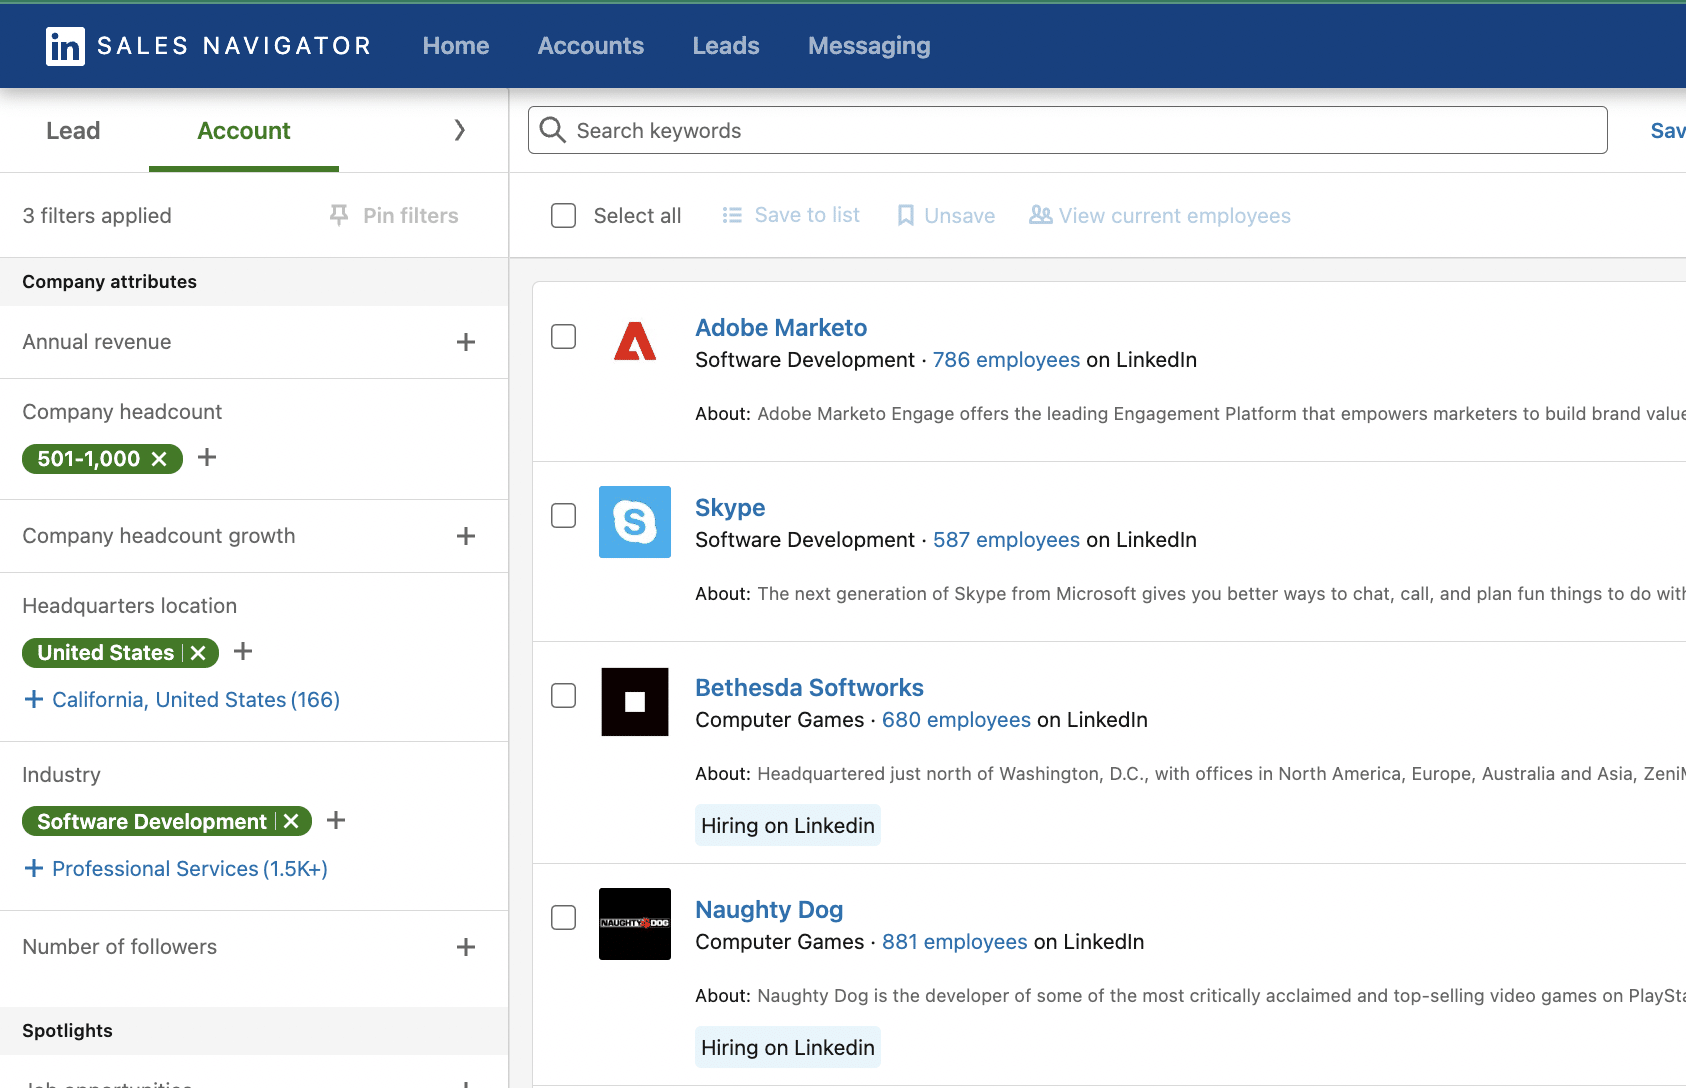Image resolution: width=1686 pixels, height=1088 pixels.
Task: Open the Skype company logo
Action: [x=634, y=522]
